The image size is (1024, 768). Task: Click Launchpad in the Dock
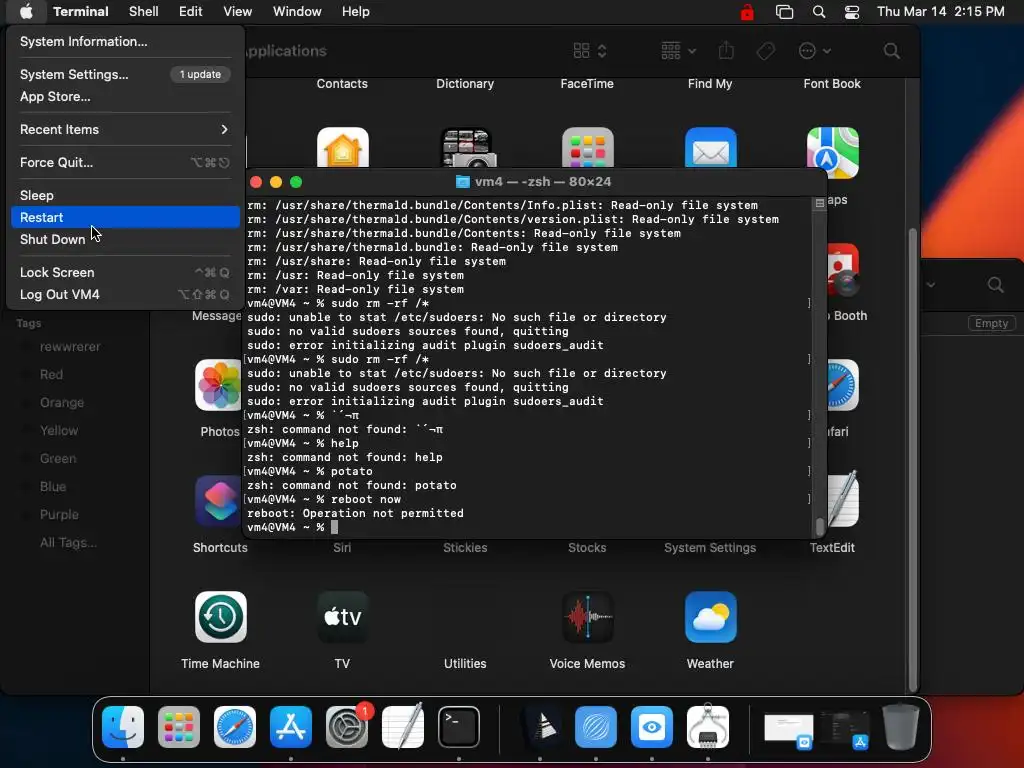point(179,727)
